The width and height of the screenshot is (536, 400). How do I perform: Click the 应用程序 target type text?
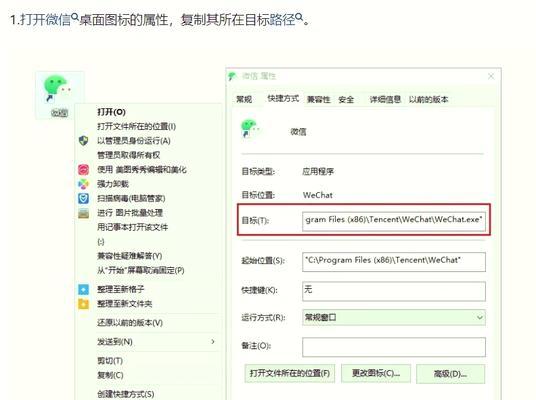pyautogui.click(x=318, y=171)
